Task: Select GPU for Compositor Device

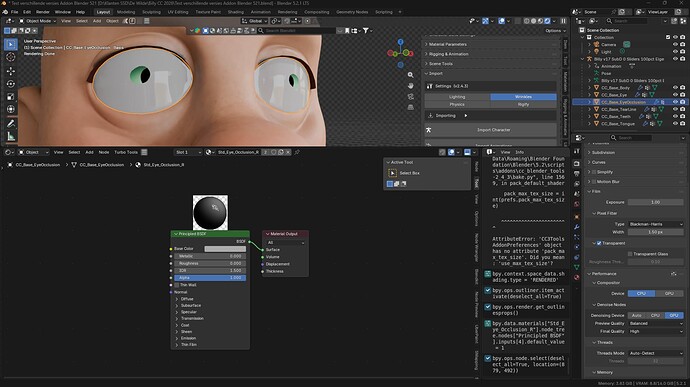Action: (669, 293)
